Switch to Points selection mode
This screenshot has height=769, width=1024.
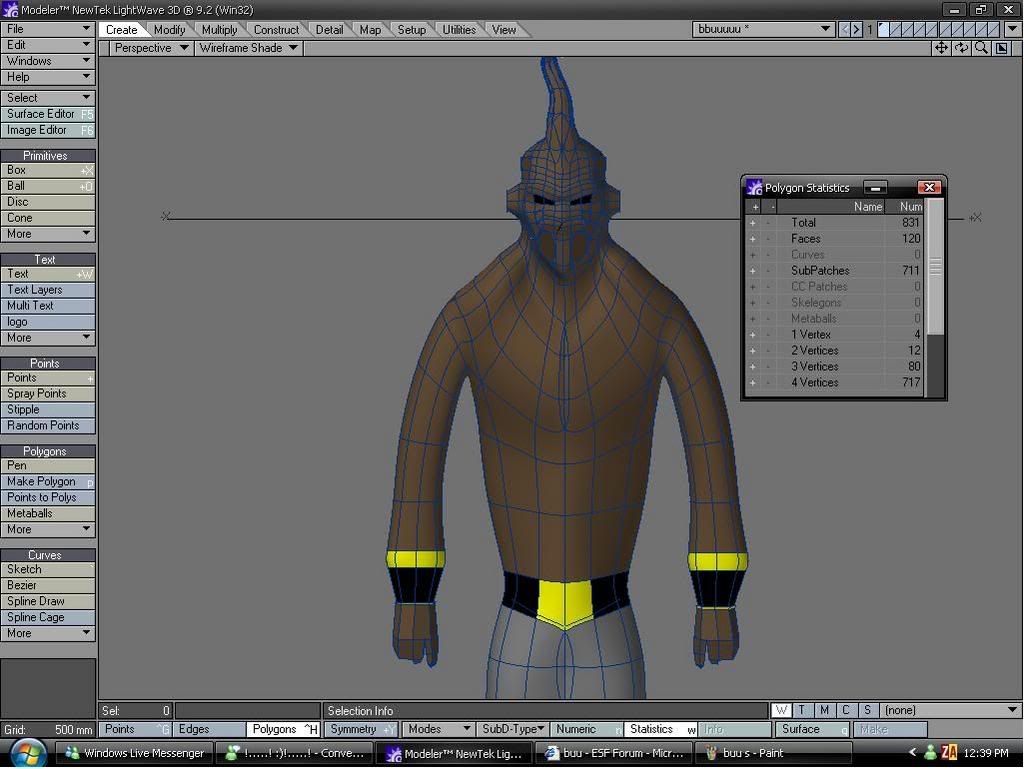tap(135, 729)
